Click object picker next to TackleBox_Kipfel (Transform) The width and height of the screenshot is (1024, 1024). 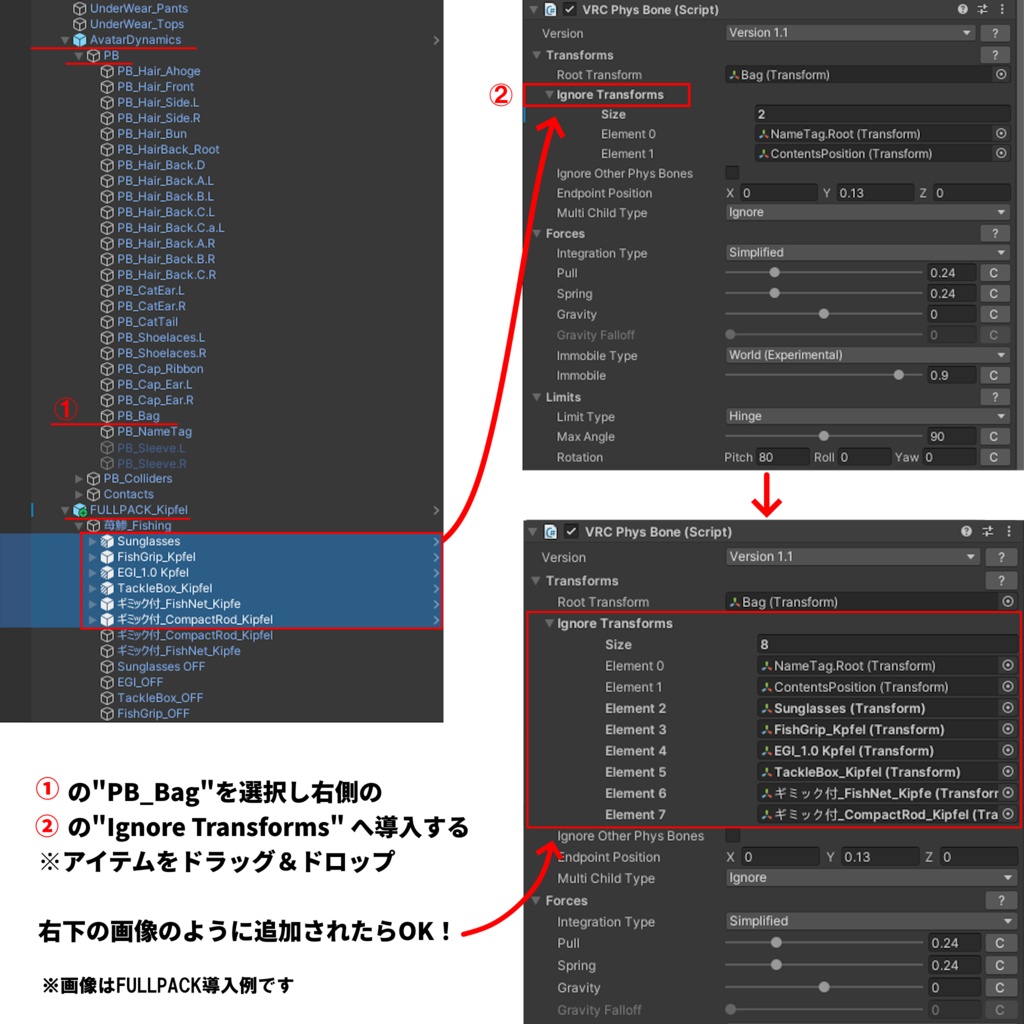(1008, 771)
